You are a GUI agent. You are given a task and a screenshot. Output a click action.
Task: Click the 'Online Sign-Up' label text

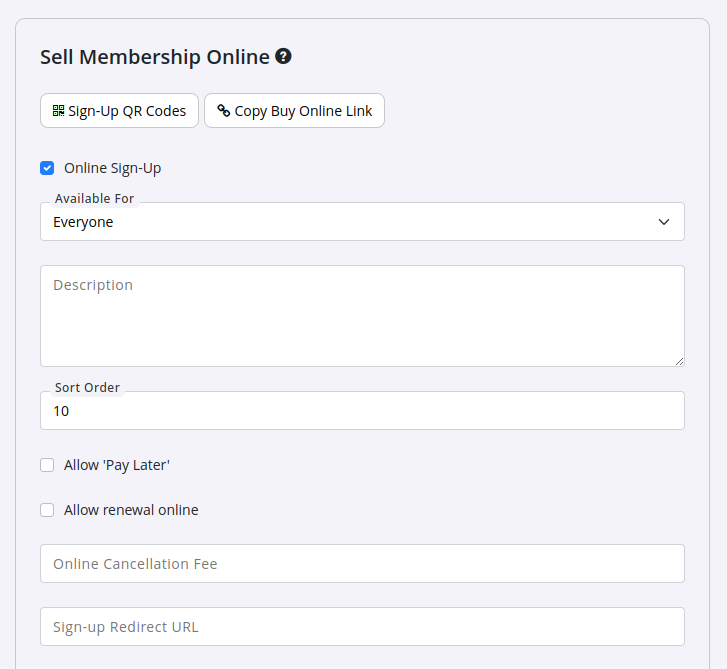pyautogui.click(x=113, y=168)
